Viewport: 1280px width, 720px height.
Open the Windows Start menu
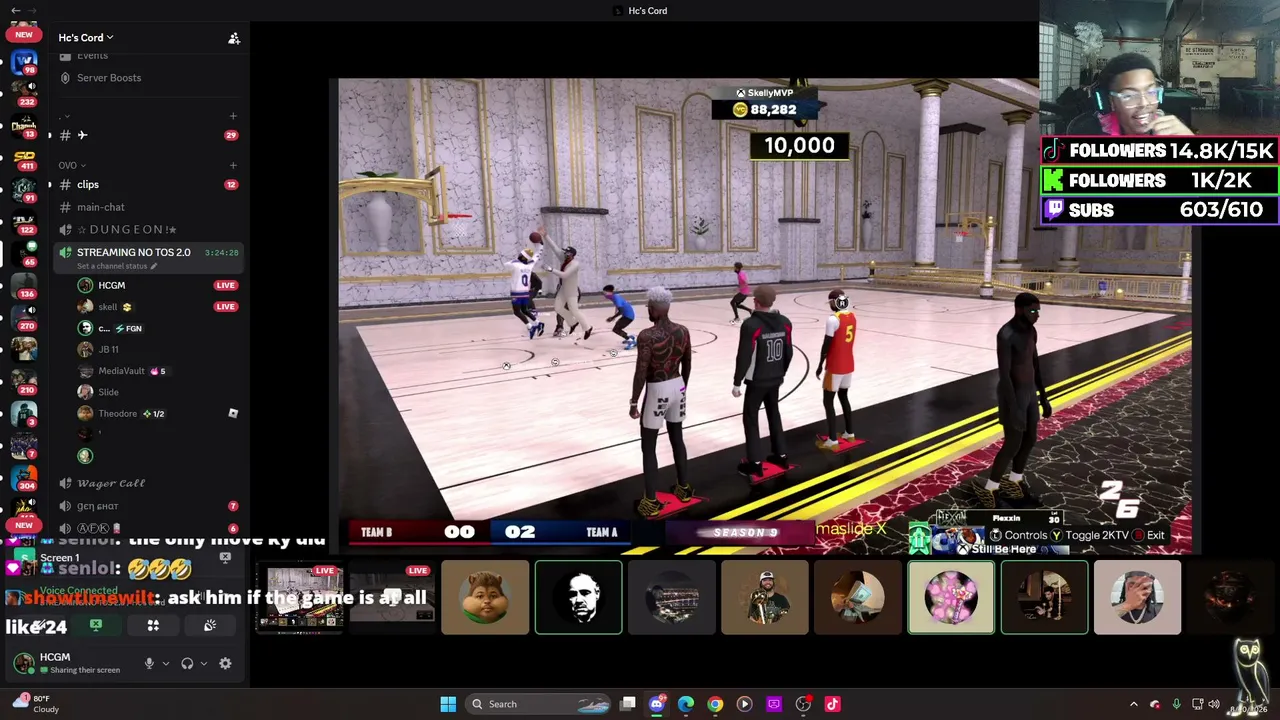448,704
